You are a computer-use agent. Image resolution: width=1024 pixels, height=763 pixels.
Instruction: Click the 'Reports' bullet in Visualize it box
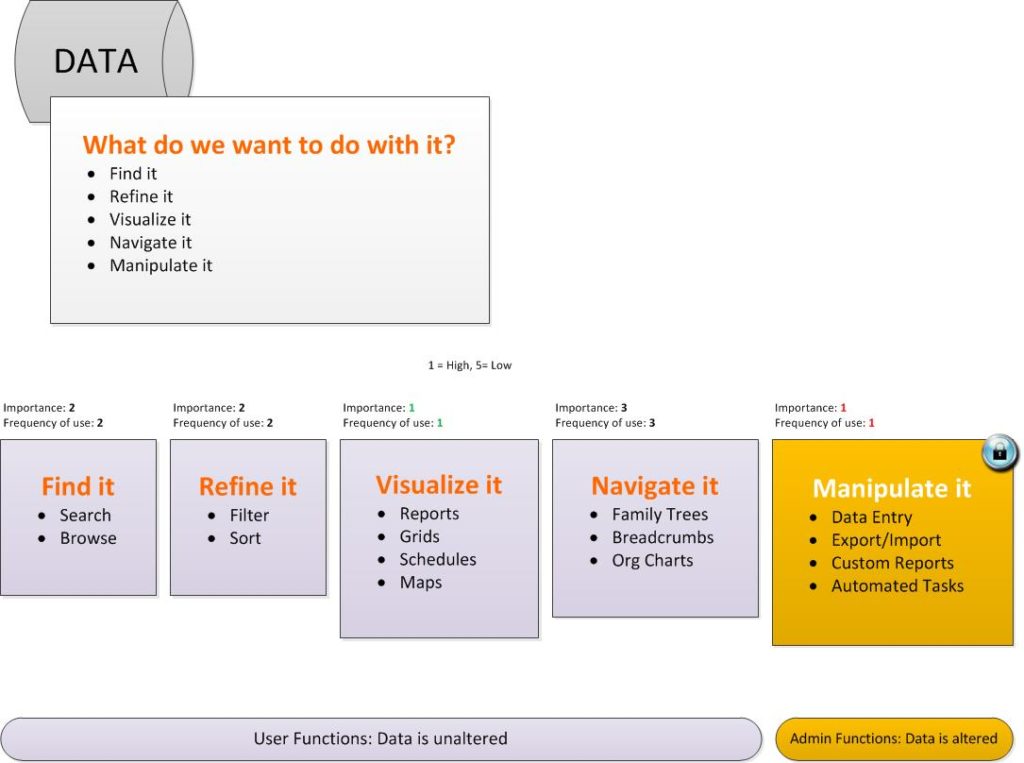click(429, 514)
